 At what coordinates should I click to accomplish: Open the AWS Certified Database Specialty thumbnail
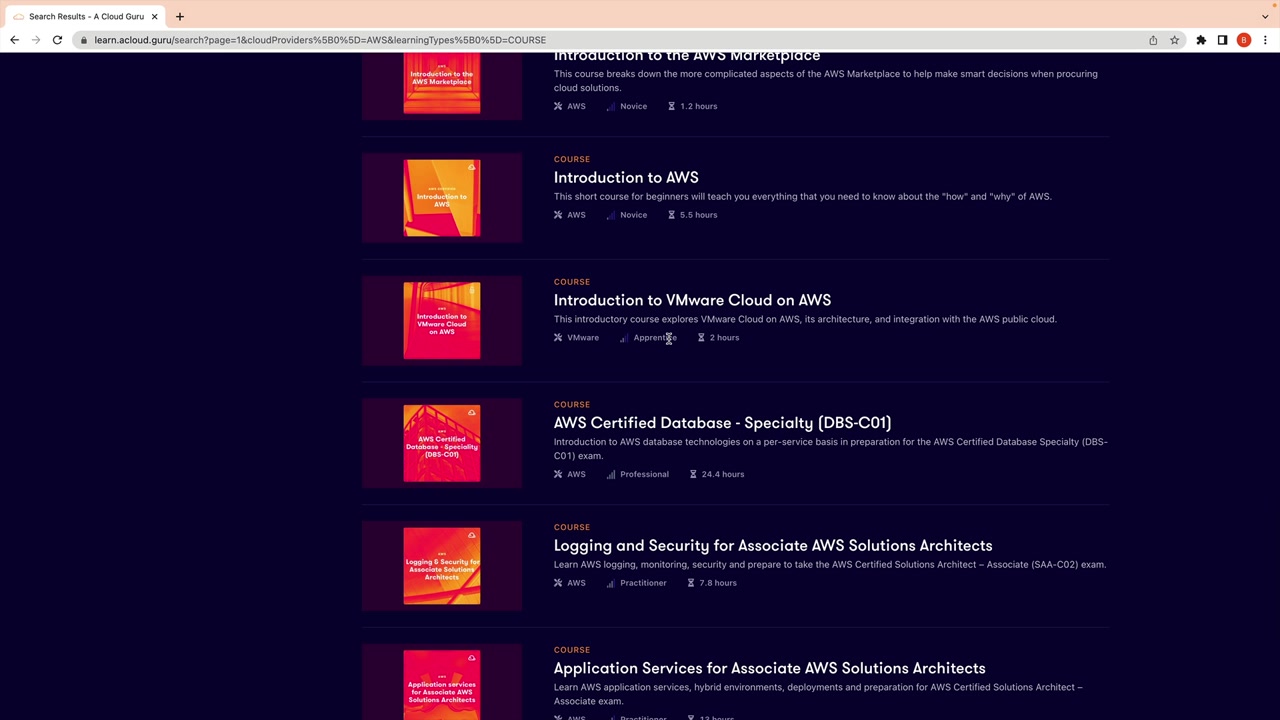(442, 444)
